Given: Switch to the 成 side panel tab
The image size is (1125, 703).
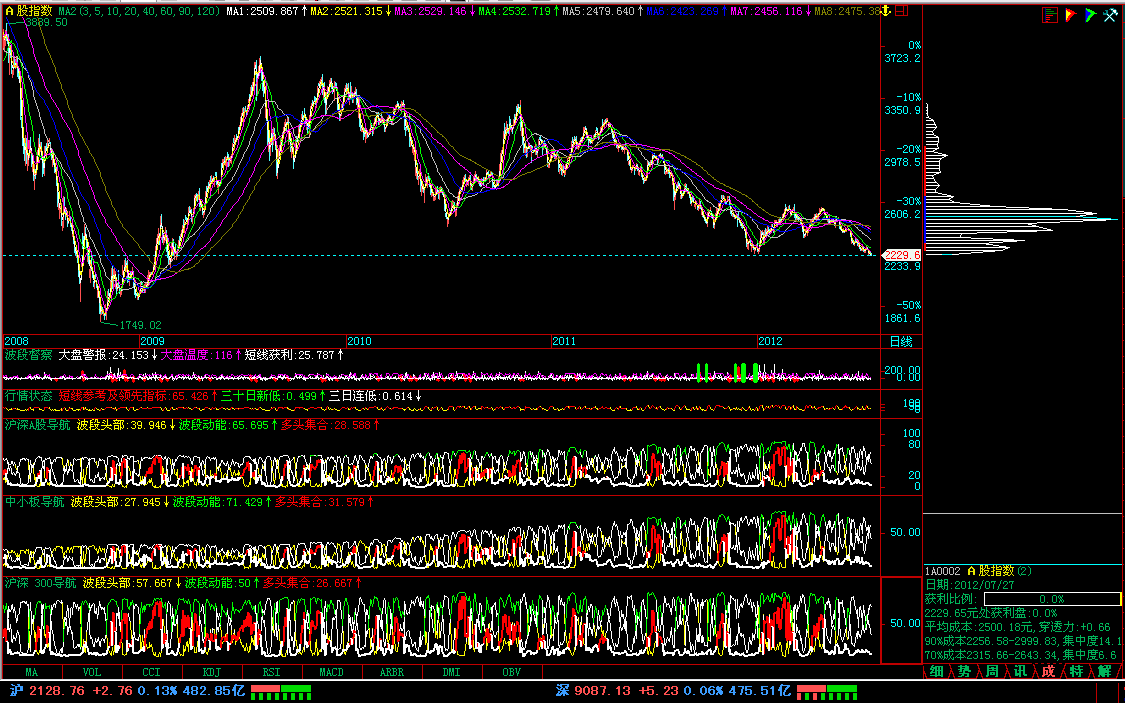Looking at the screenshot, I should click(1048, 671).
